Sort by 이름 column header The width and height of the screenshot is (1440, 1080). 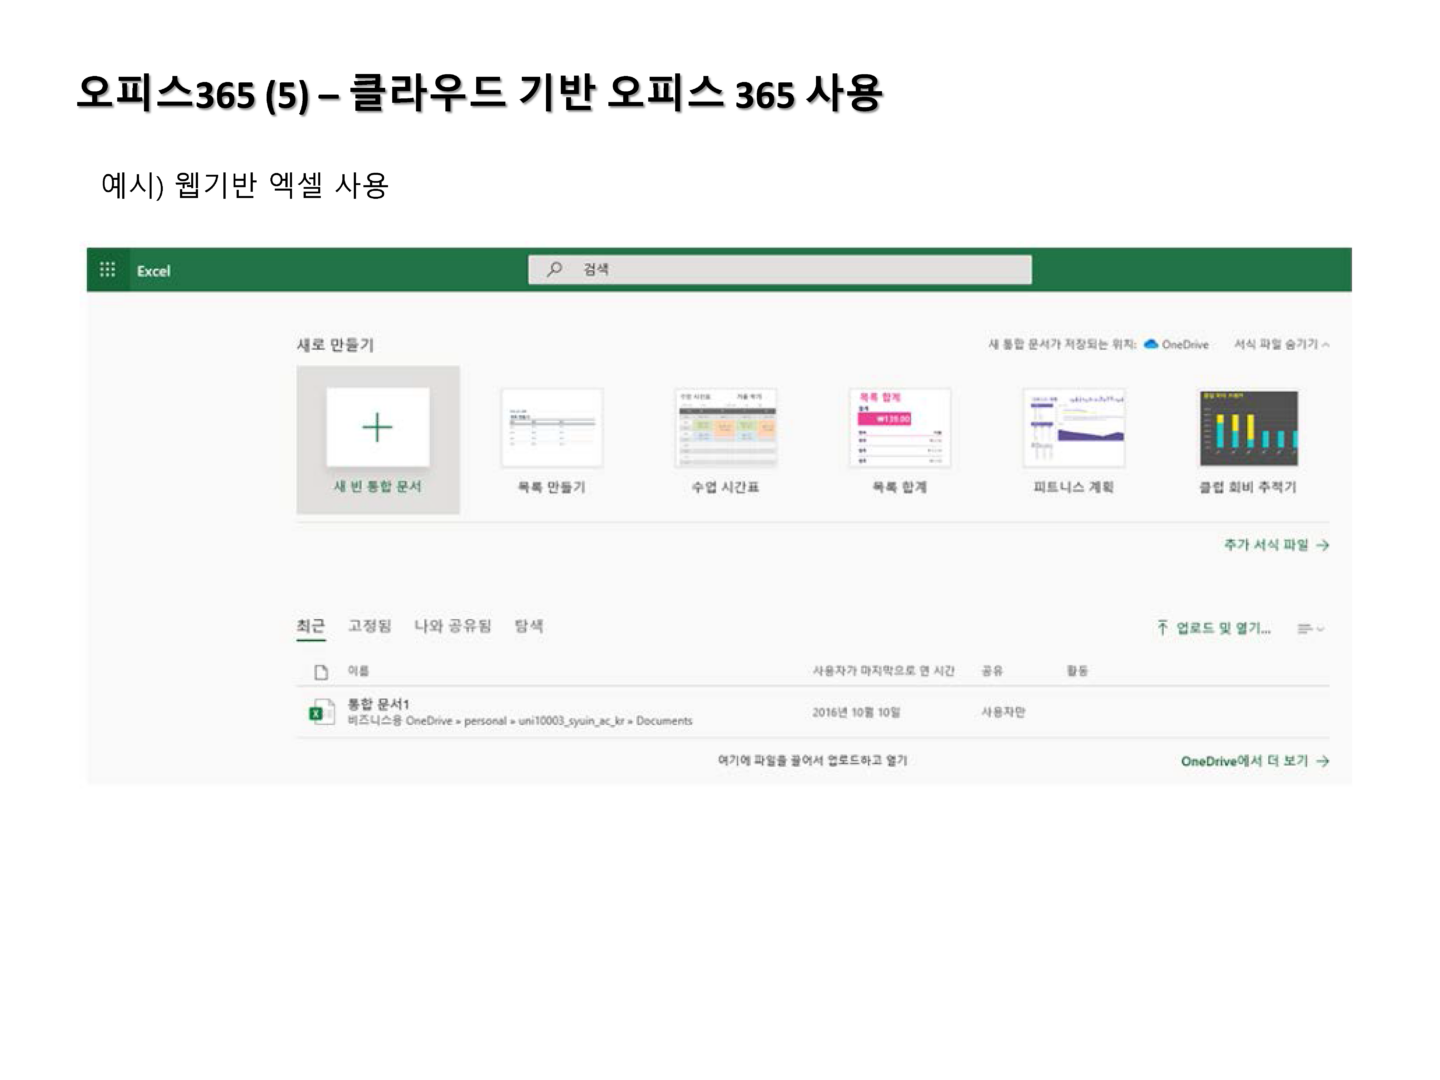pos(358,671)
